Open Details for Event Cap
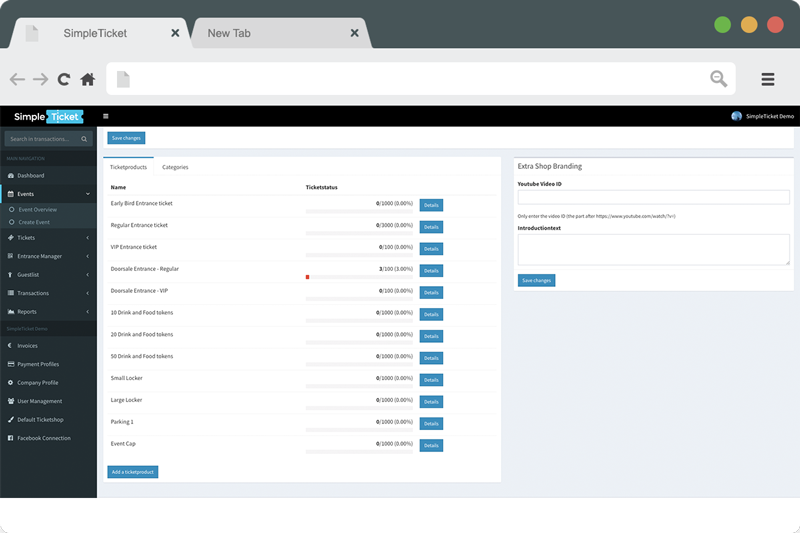The height and width of the screenshot is (533, 800). coord(431,446)
